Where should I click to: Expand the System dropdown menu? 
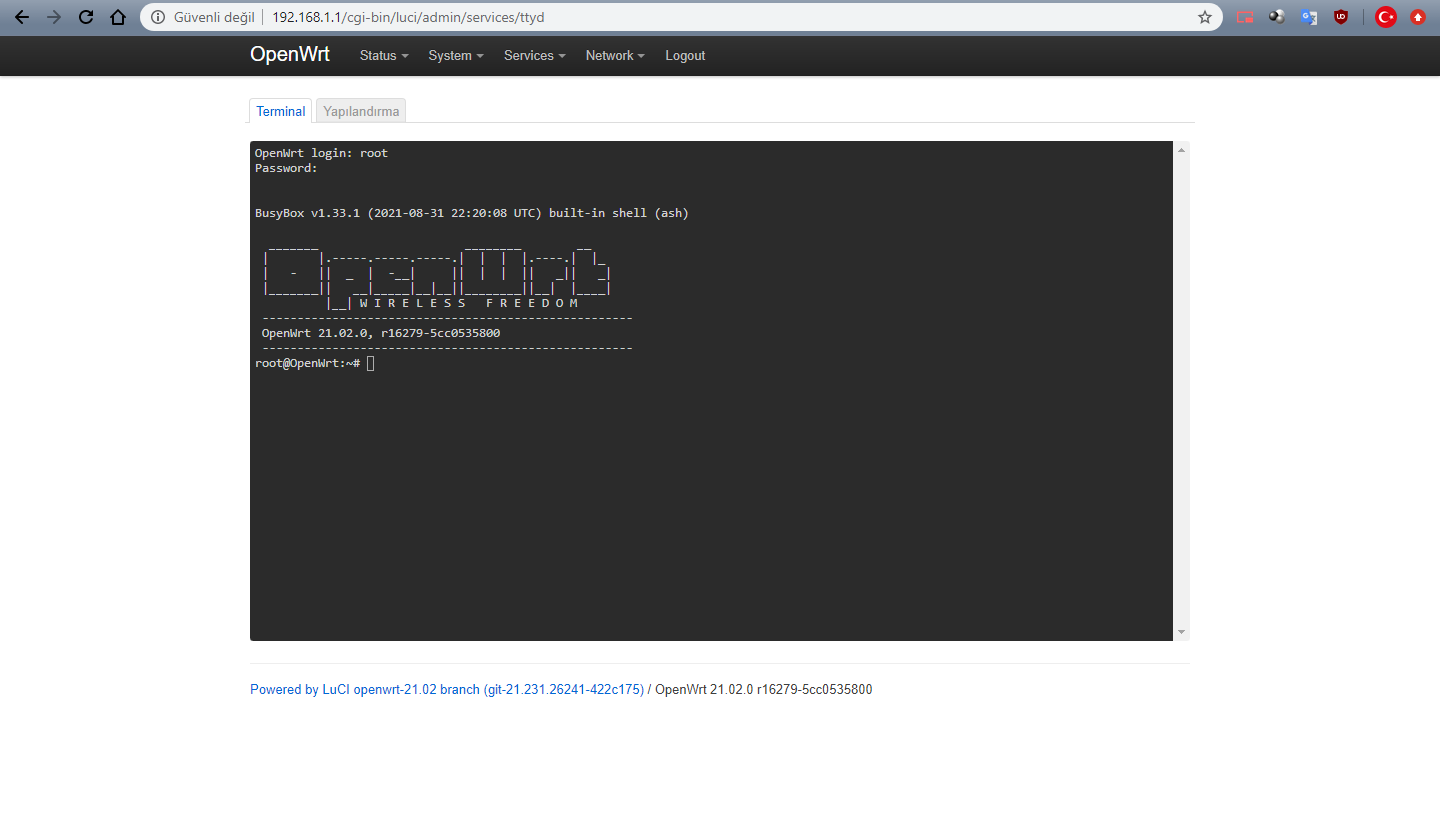[x=456, y=56]
